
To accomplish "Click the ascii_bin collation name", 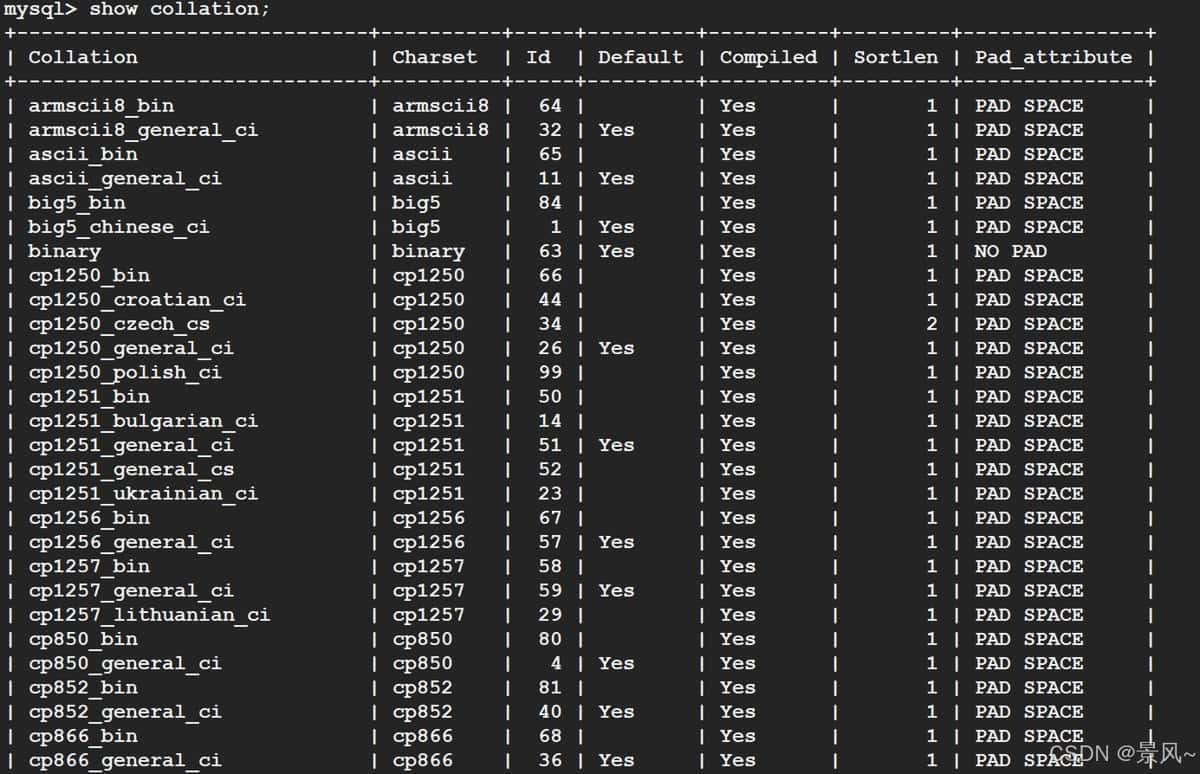I will click(83, 154).
